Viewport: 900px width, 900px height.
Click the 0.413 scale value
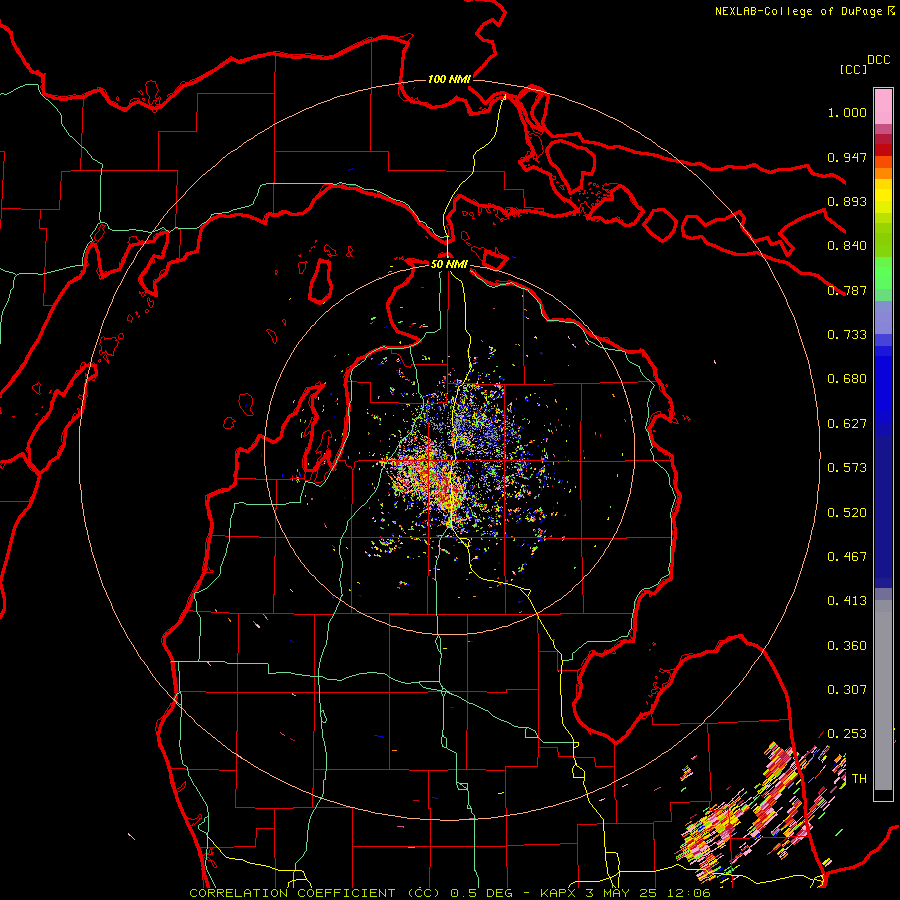pos(847,601)
